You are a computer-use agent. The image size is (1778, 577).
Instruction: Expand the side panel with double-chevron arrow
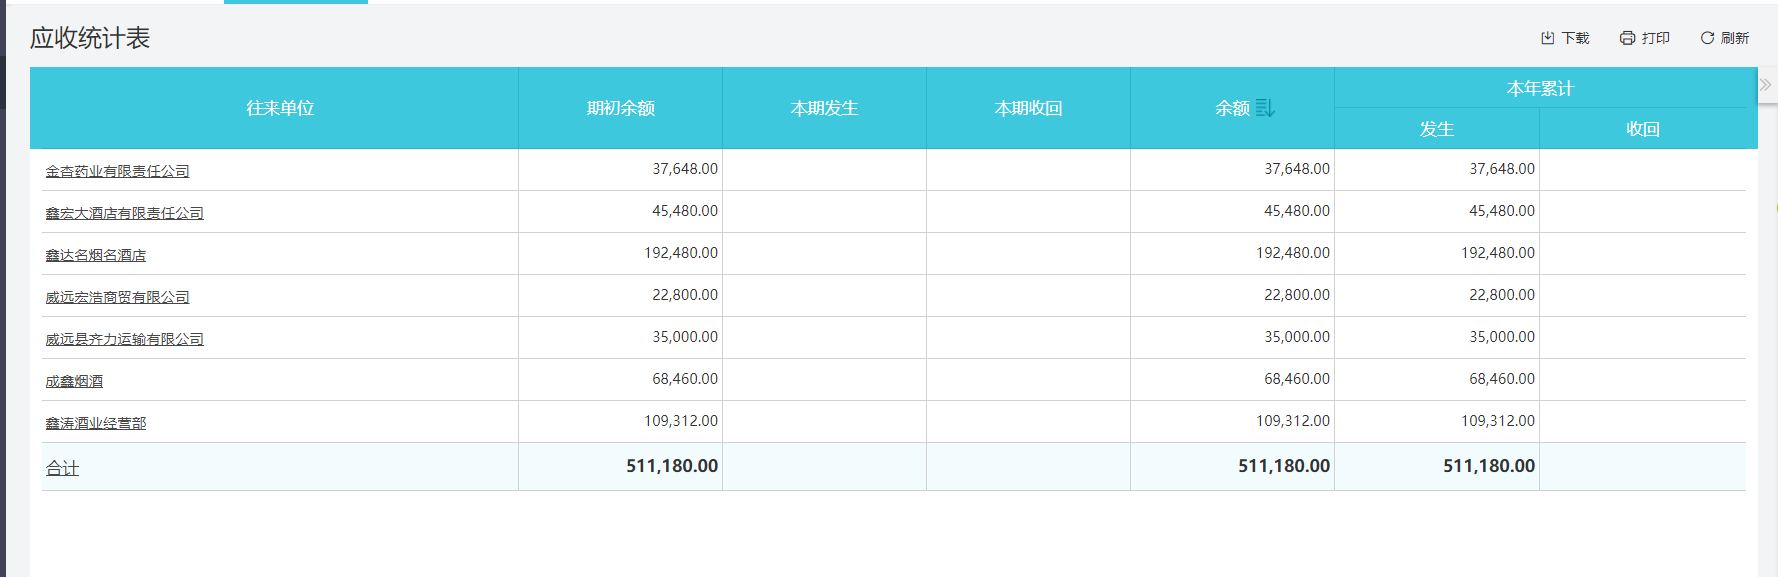click(1765, 85)
